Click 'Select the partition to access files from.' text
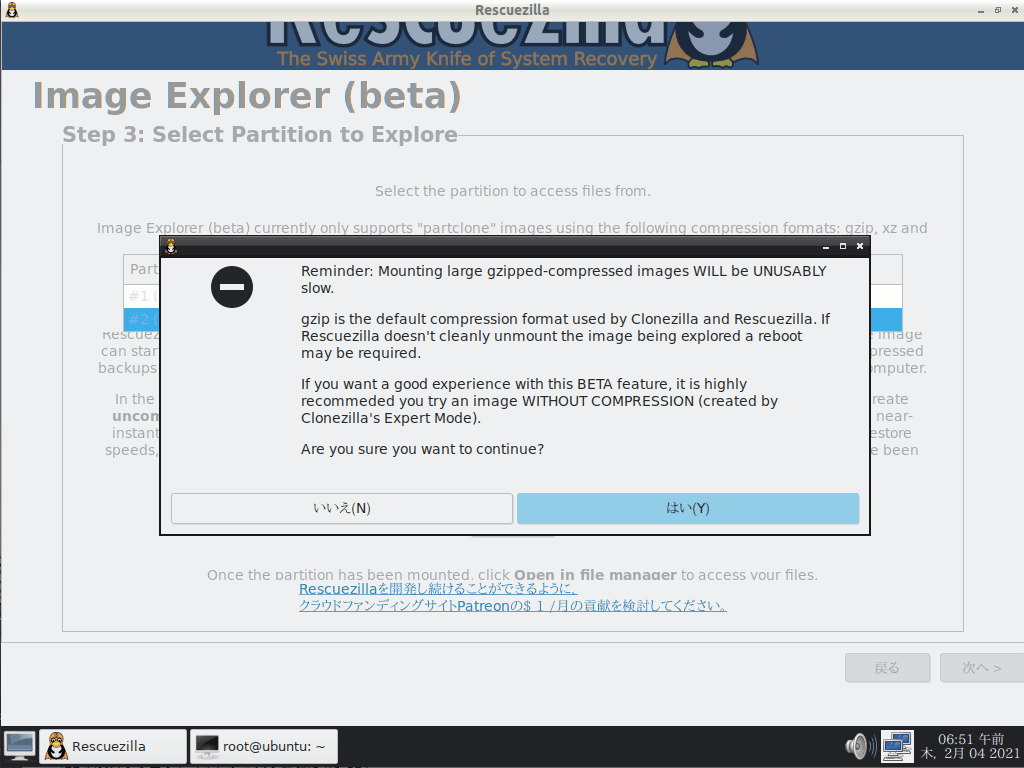 [513, 191]
